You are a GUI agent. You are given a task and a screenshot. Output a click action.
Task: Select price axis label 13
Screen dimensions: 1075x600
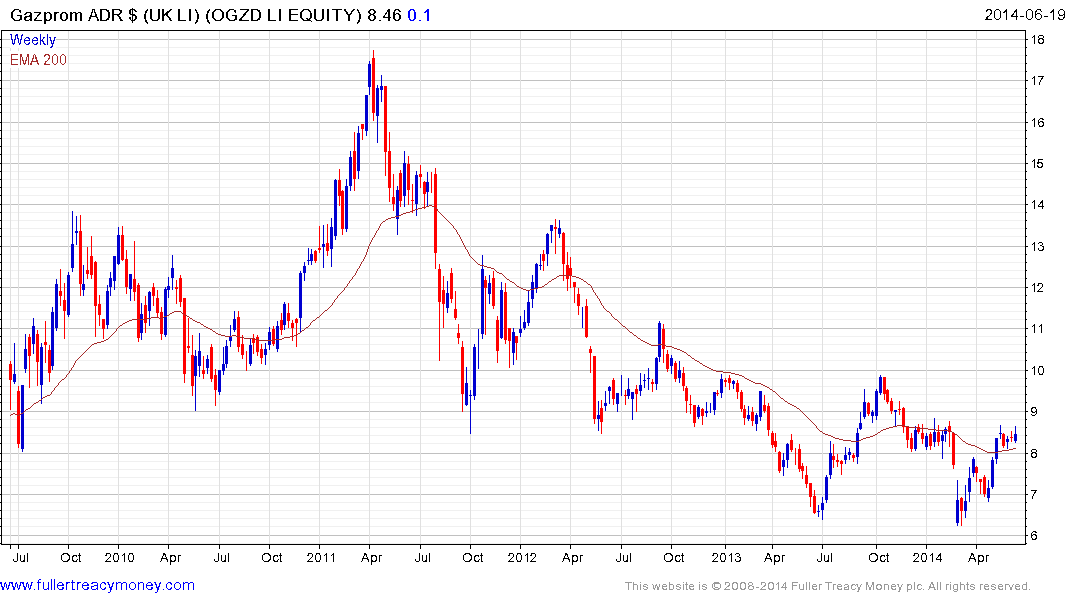(x=1037, y=247)
